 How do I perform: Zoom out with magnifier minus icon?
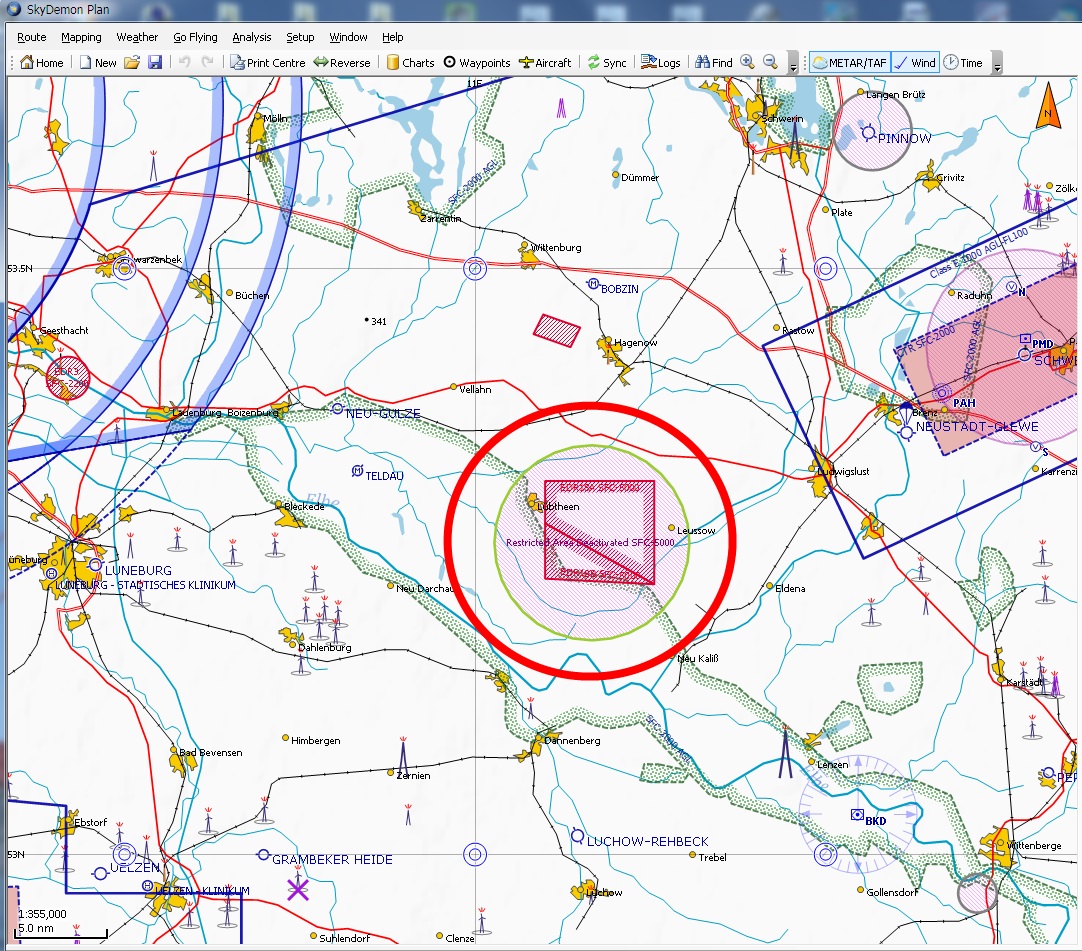770,62
